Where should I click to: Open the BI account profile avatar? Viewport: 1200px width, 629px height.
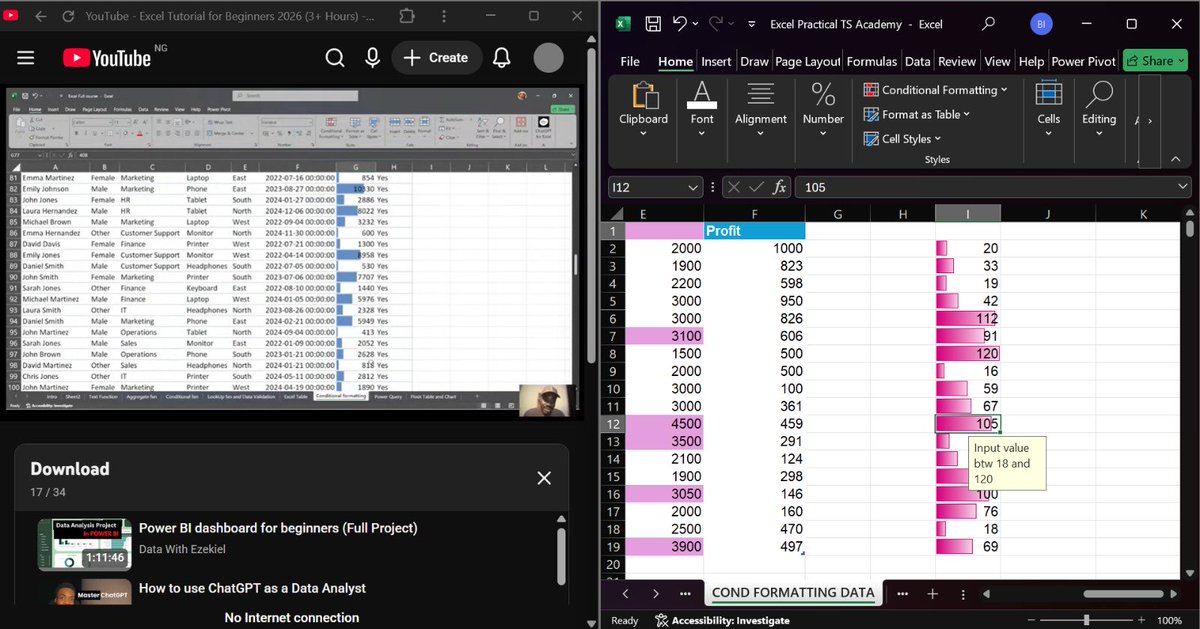pos(1041,23)
